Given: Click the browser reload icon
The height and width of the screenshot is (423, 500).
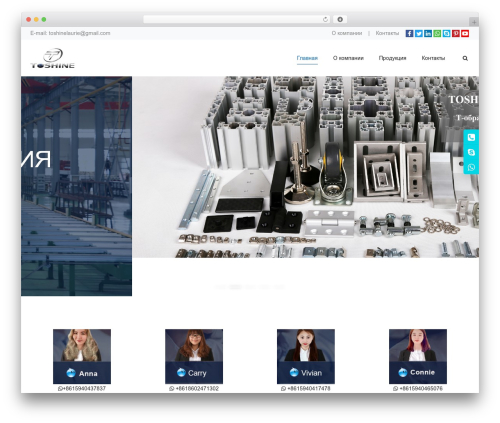Looking at the screenshot, I should 325,19.
